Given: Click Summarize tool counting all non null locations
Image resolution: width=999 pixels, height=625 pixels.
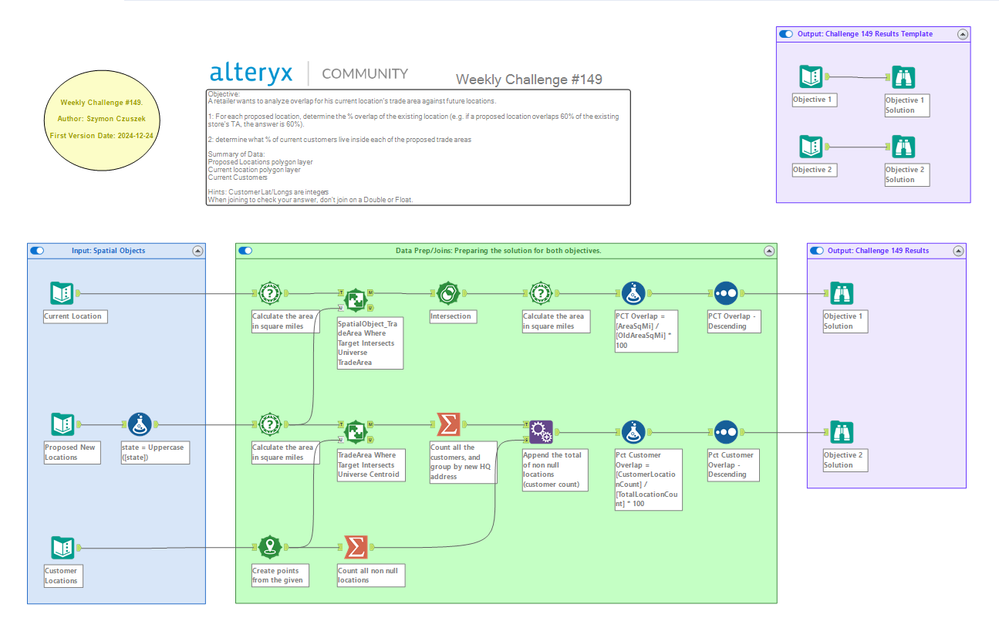Looking at the screenshot, I should (x=356, y=547).
